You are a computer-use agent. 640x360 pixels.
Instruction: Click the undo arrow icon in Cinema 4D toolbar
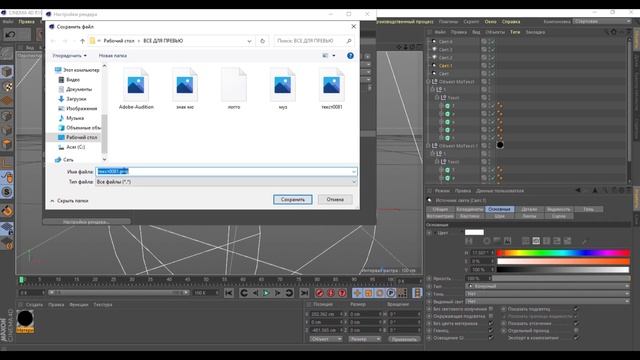click(x=11, y=35)
